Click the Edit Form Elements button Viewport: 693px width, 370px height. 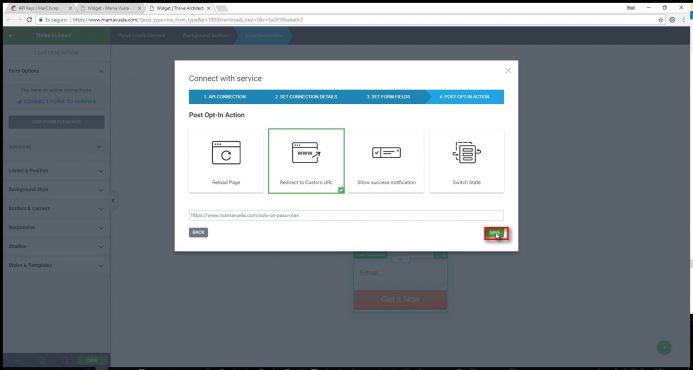click(57, 122)
